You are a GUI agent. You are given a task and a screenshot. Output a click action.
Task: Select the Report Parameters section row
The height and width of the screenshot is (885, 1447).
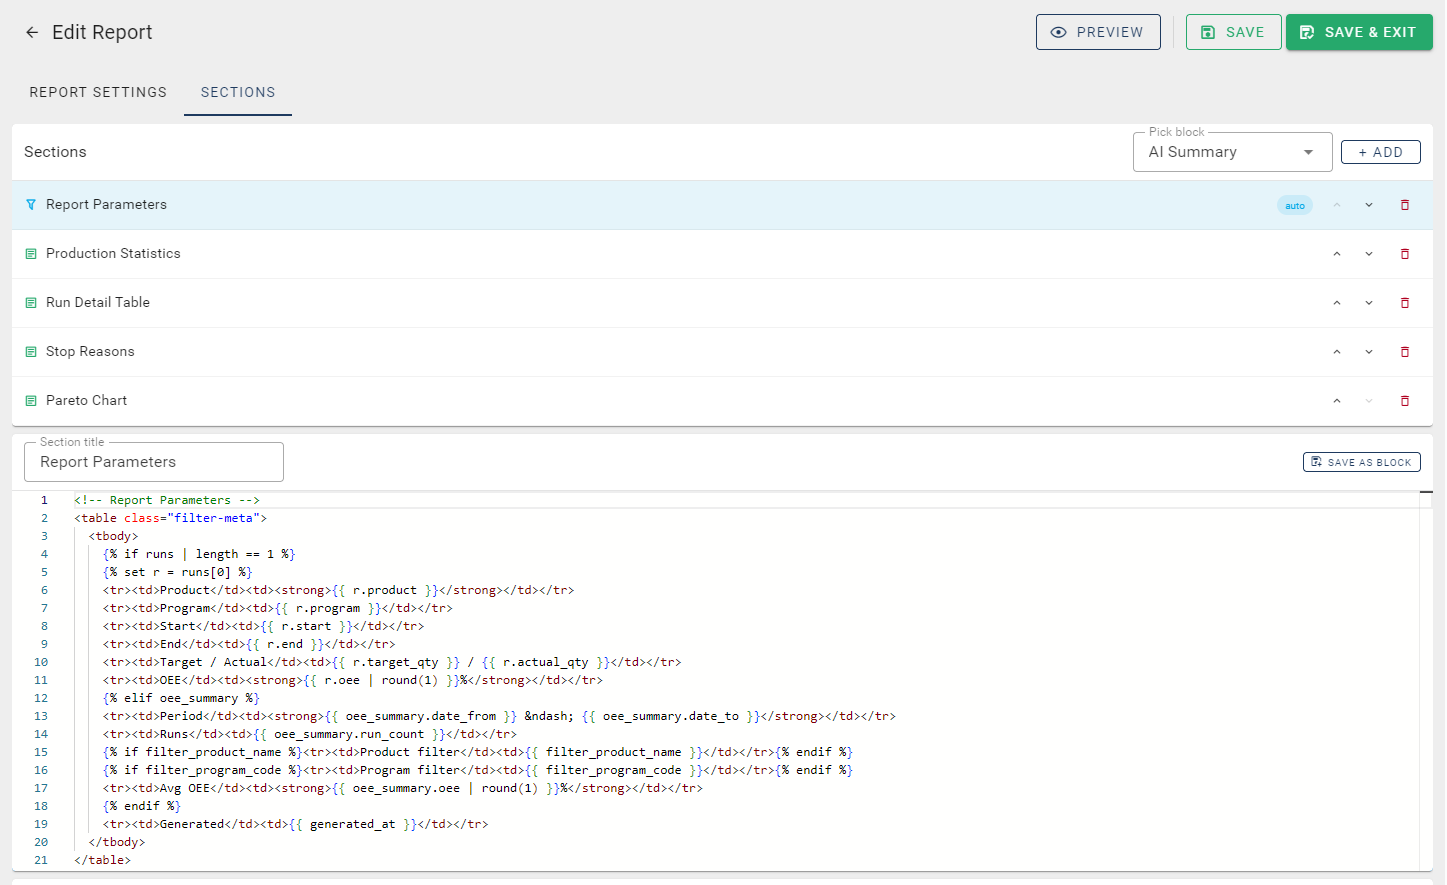pos(722,205)
